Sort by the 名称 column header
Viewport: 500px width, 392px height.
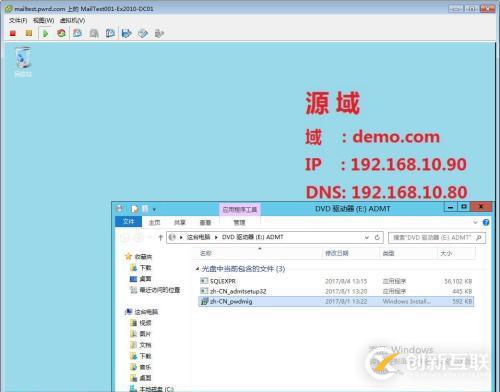(x=206, y=253)
